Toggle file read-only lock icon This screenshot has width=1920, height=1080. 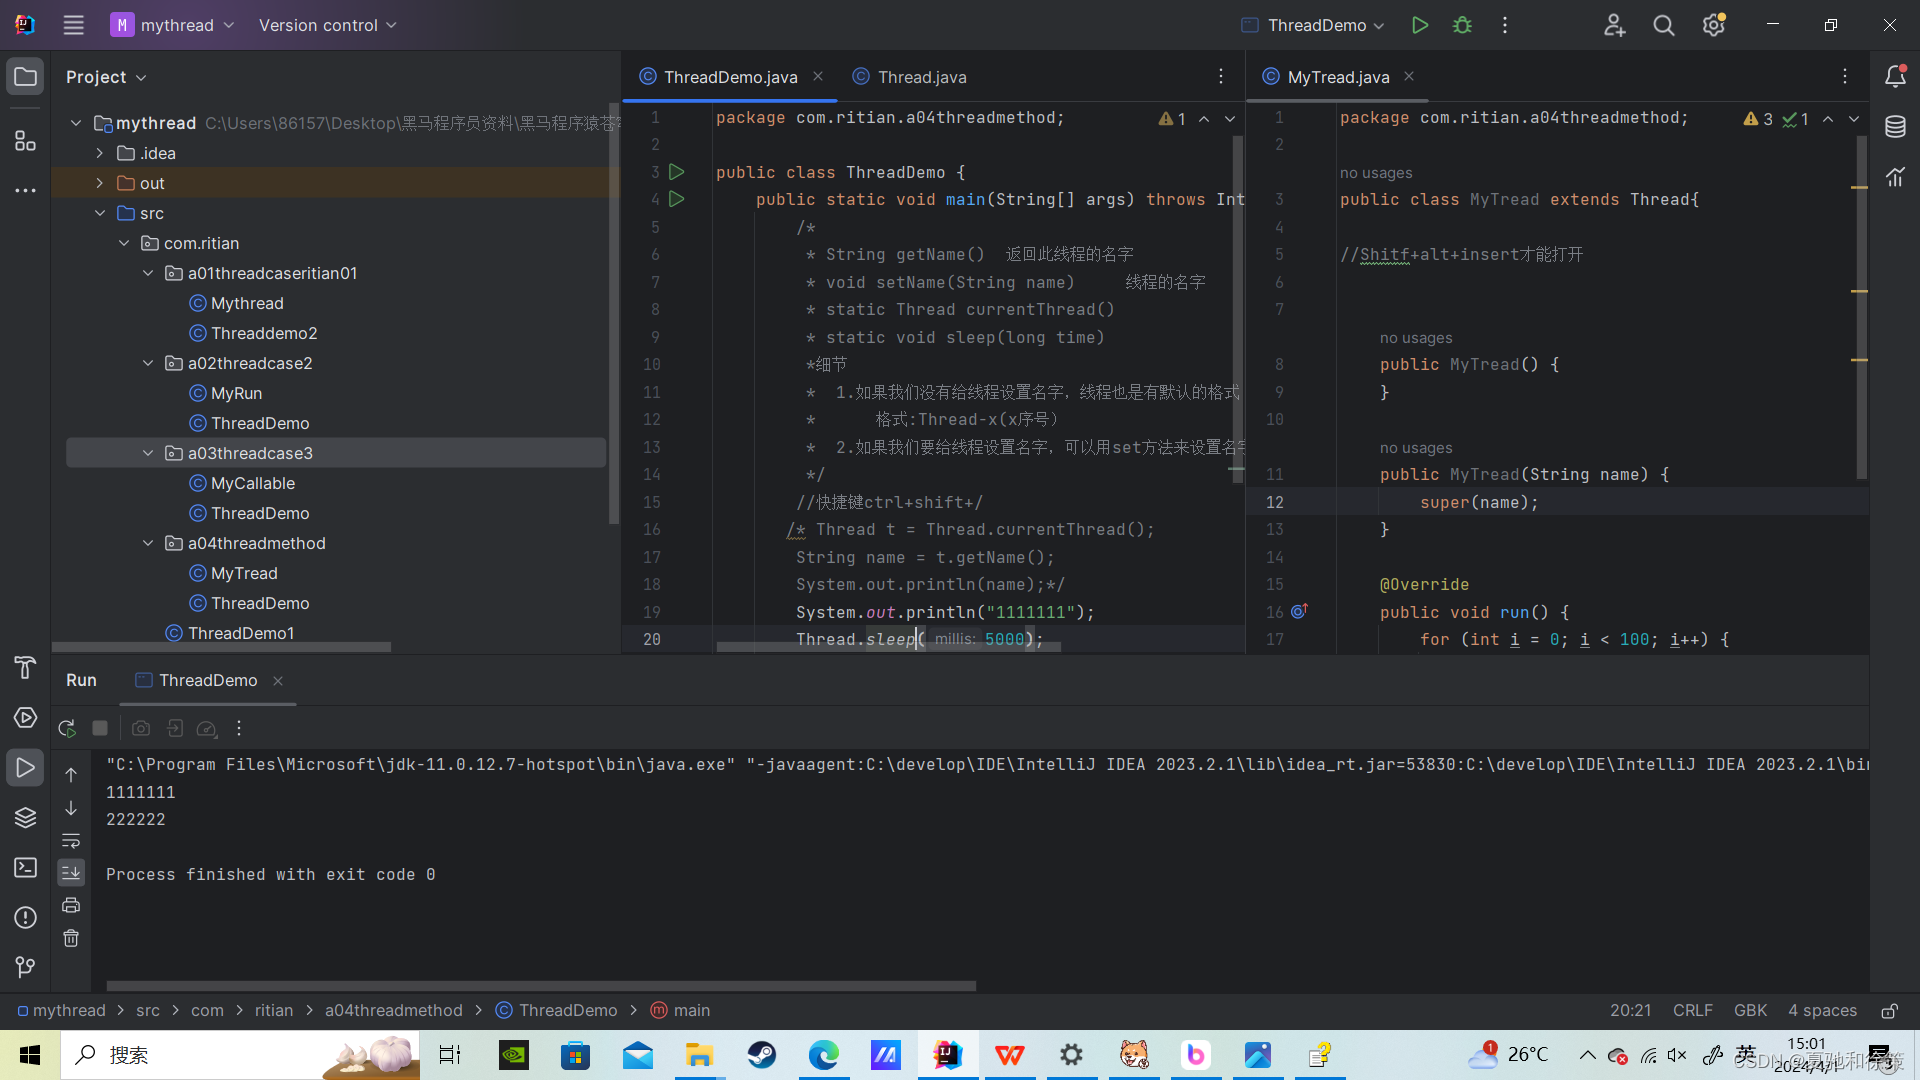1889,1011
